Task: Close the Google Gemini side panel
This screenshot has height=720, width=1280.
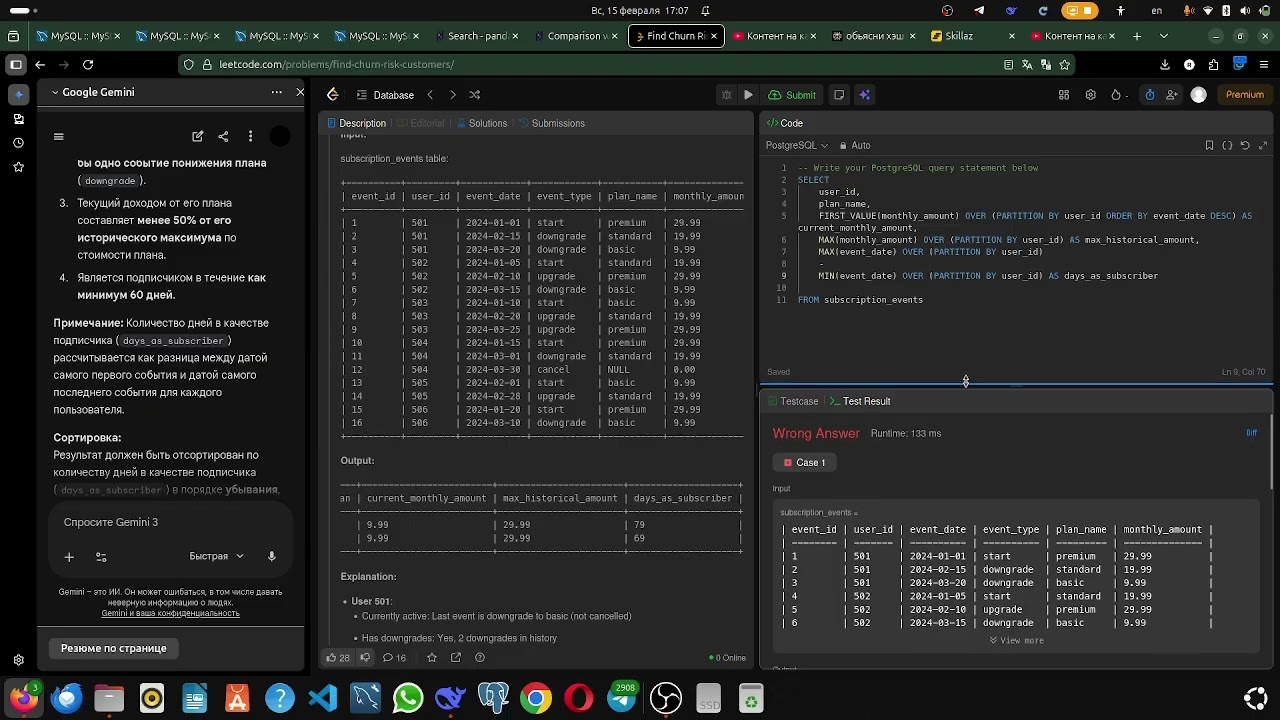Action: click(300, 92)
